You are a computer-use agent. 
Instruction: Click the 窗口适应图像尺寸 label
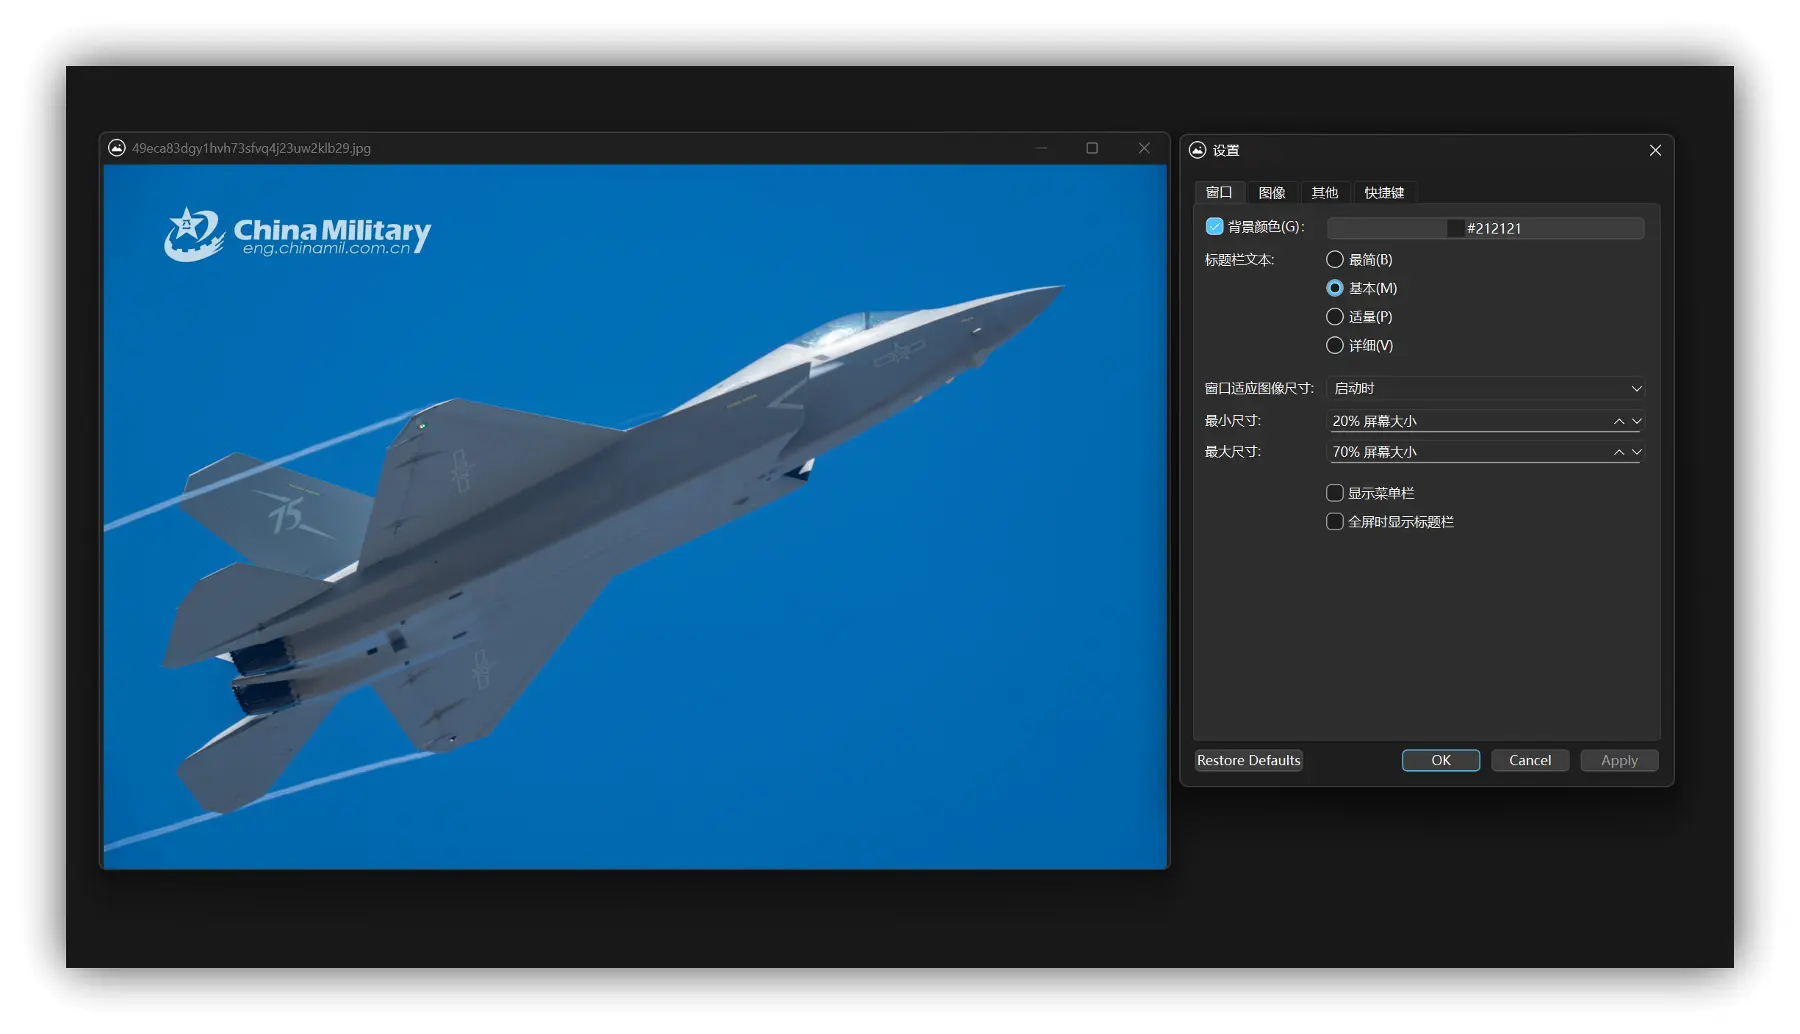pyautogui.click(x=1259, y=388)
